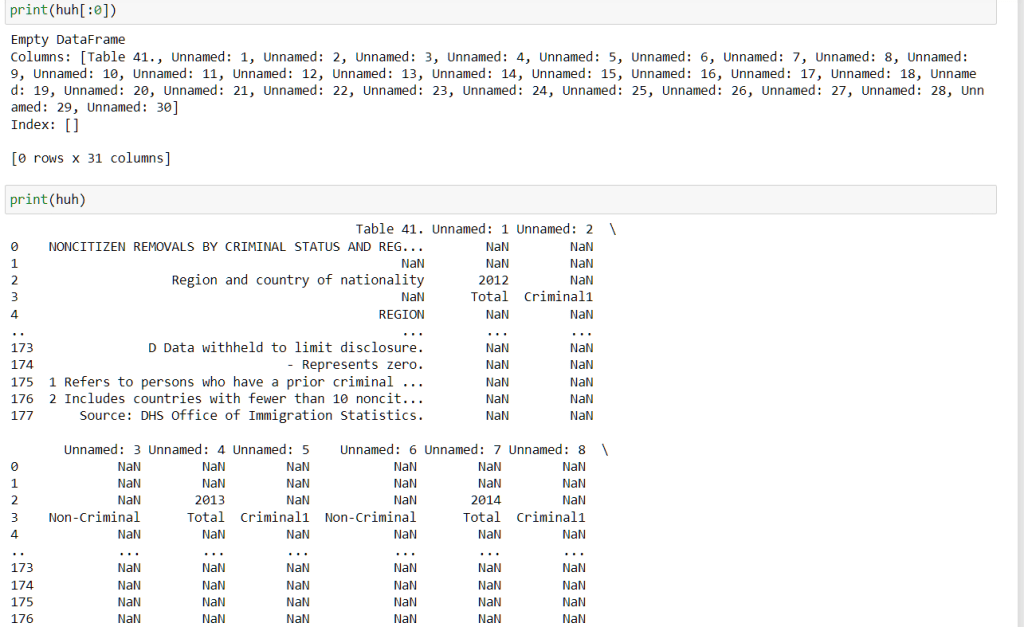Click the 'Unnamed: 3' column header
Viewport: 1024px width, 627px height.
[102, 450]
